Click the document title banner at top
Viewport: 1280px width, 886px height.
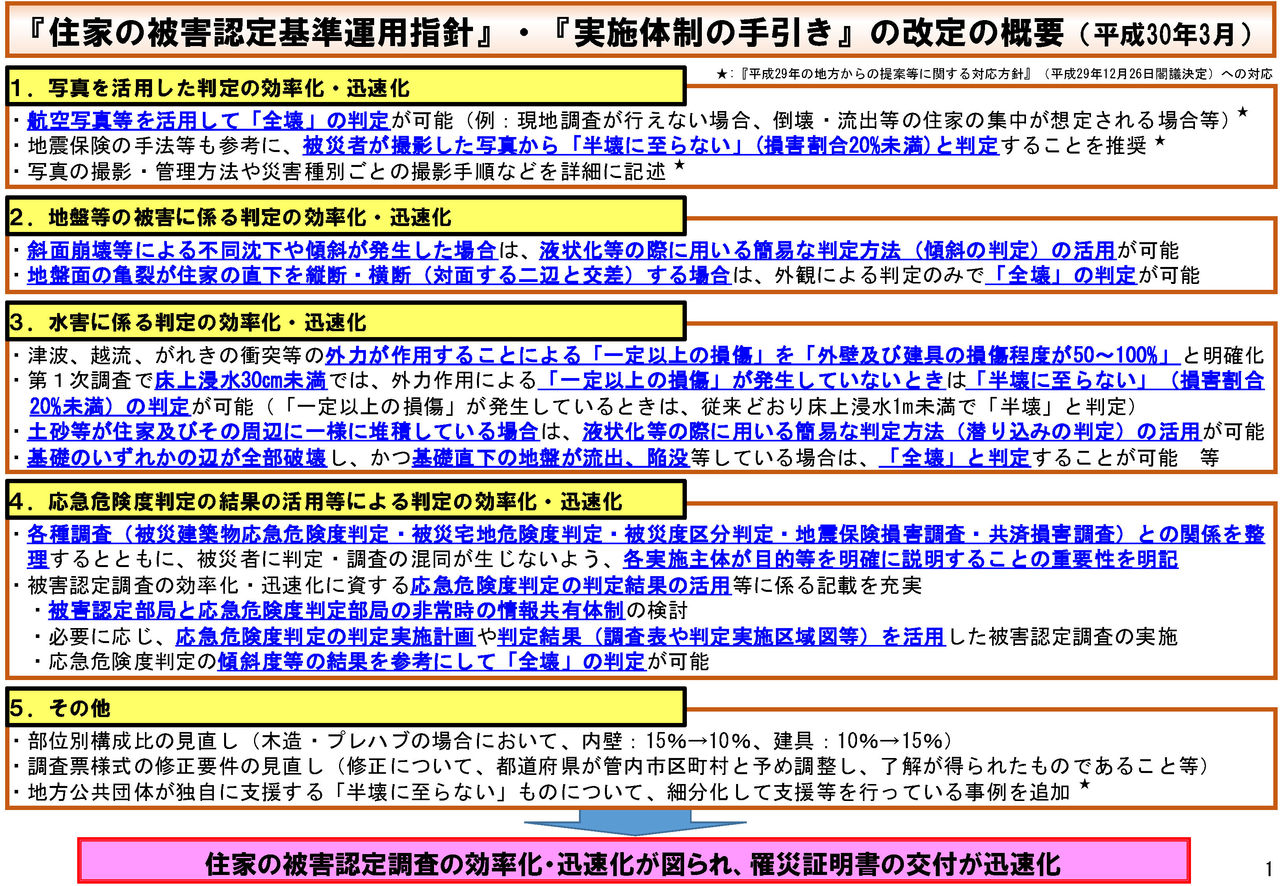point(639,31)
